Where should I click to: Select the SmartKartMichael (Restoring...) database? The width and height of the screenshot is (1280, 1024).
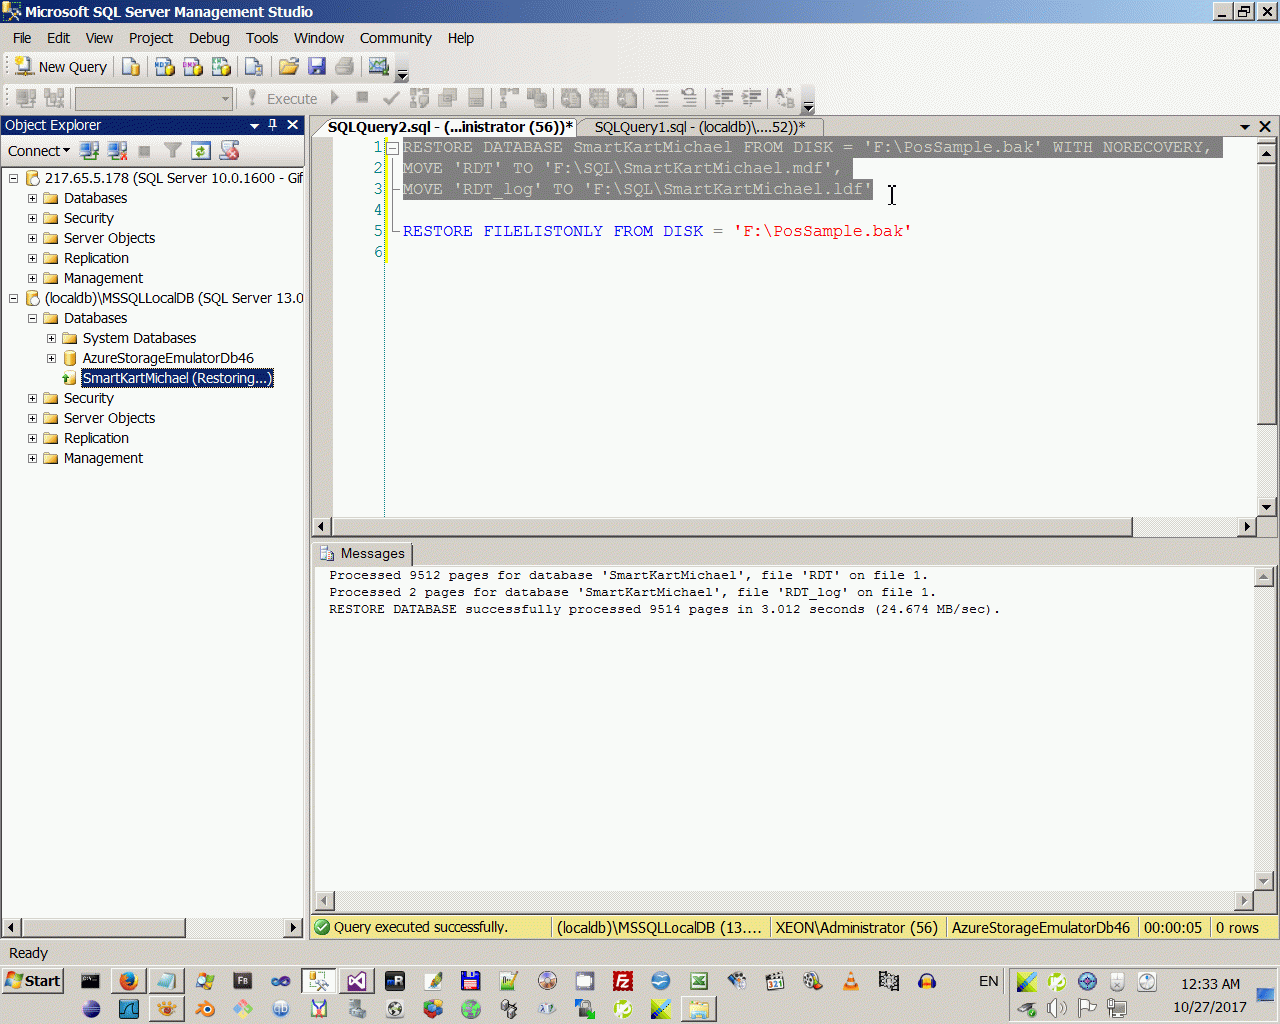pyautogui.click(x=177, y=378)
